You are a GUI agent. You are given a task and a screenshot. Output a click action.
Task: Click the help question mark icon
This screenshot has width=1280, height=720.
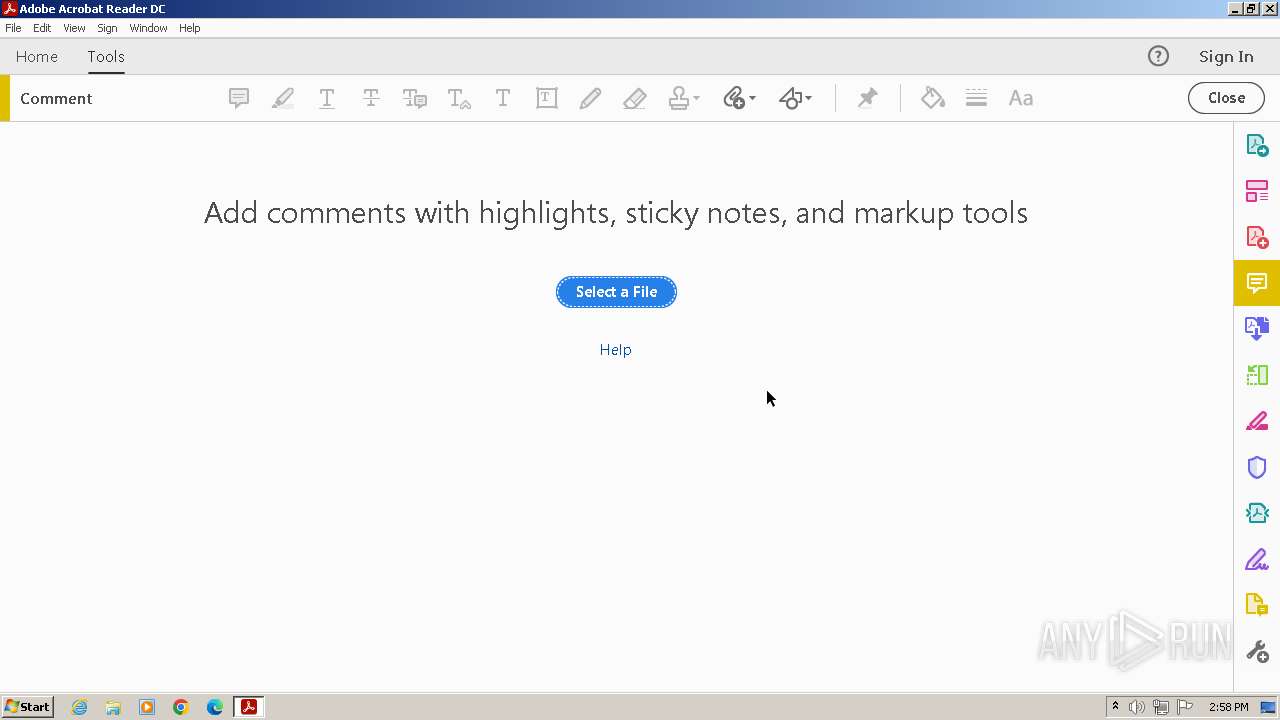[x=1158, y=57]
